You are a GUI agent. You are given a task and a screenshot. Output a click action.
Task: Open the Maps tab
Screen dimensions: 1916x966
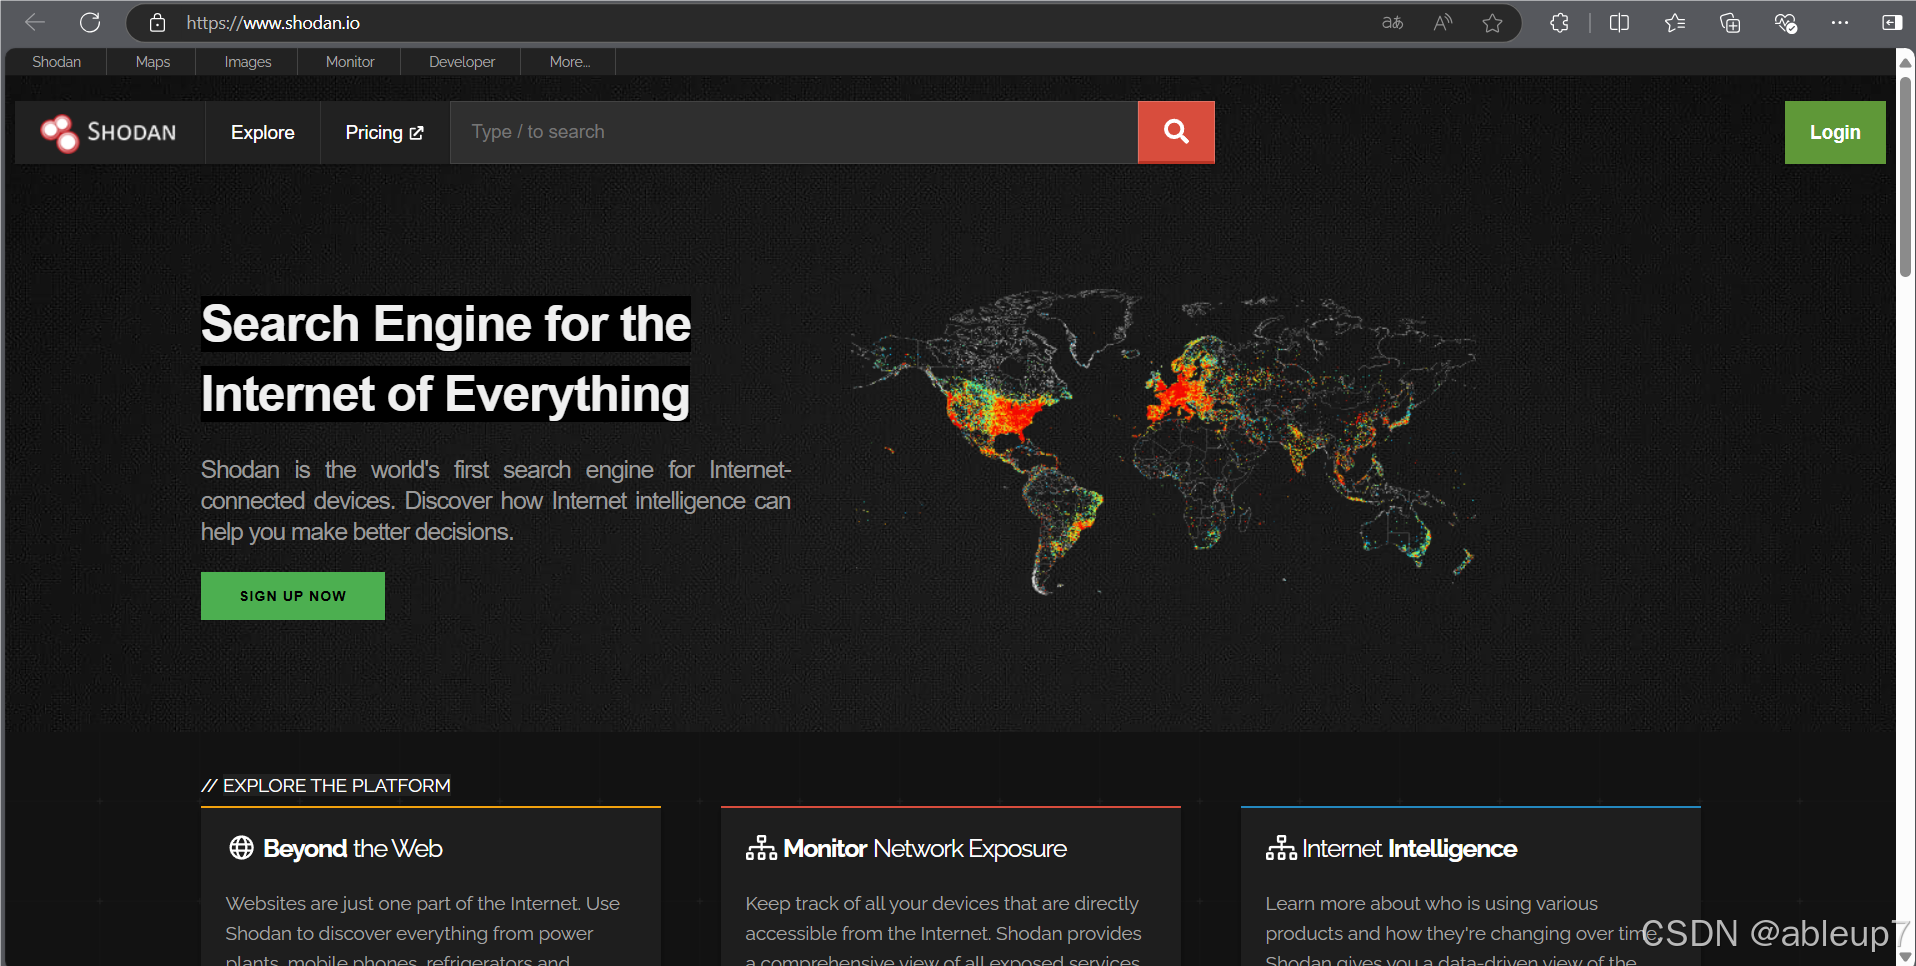click(x=152, y=62)
